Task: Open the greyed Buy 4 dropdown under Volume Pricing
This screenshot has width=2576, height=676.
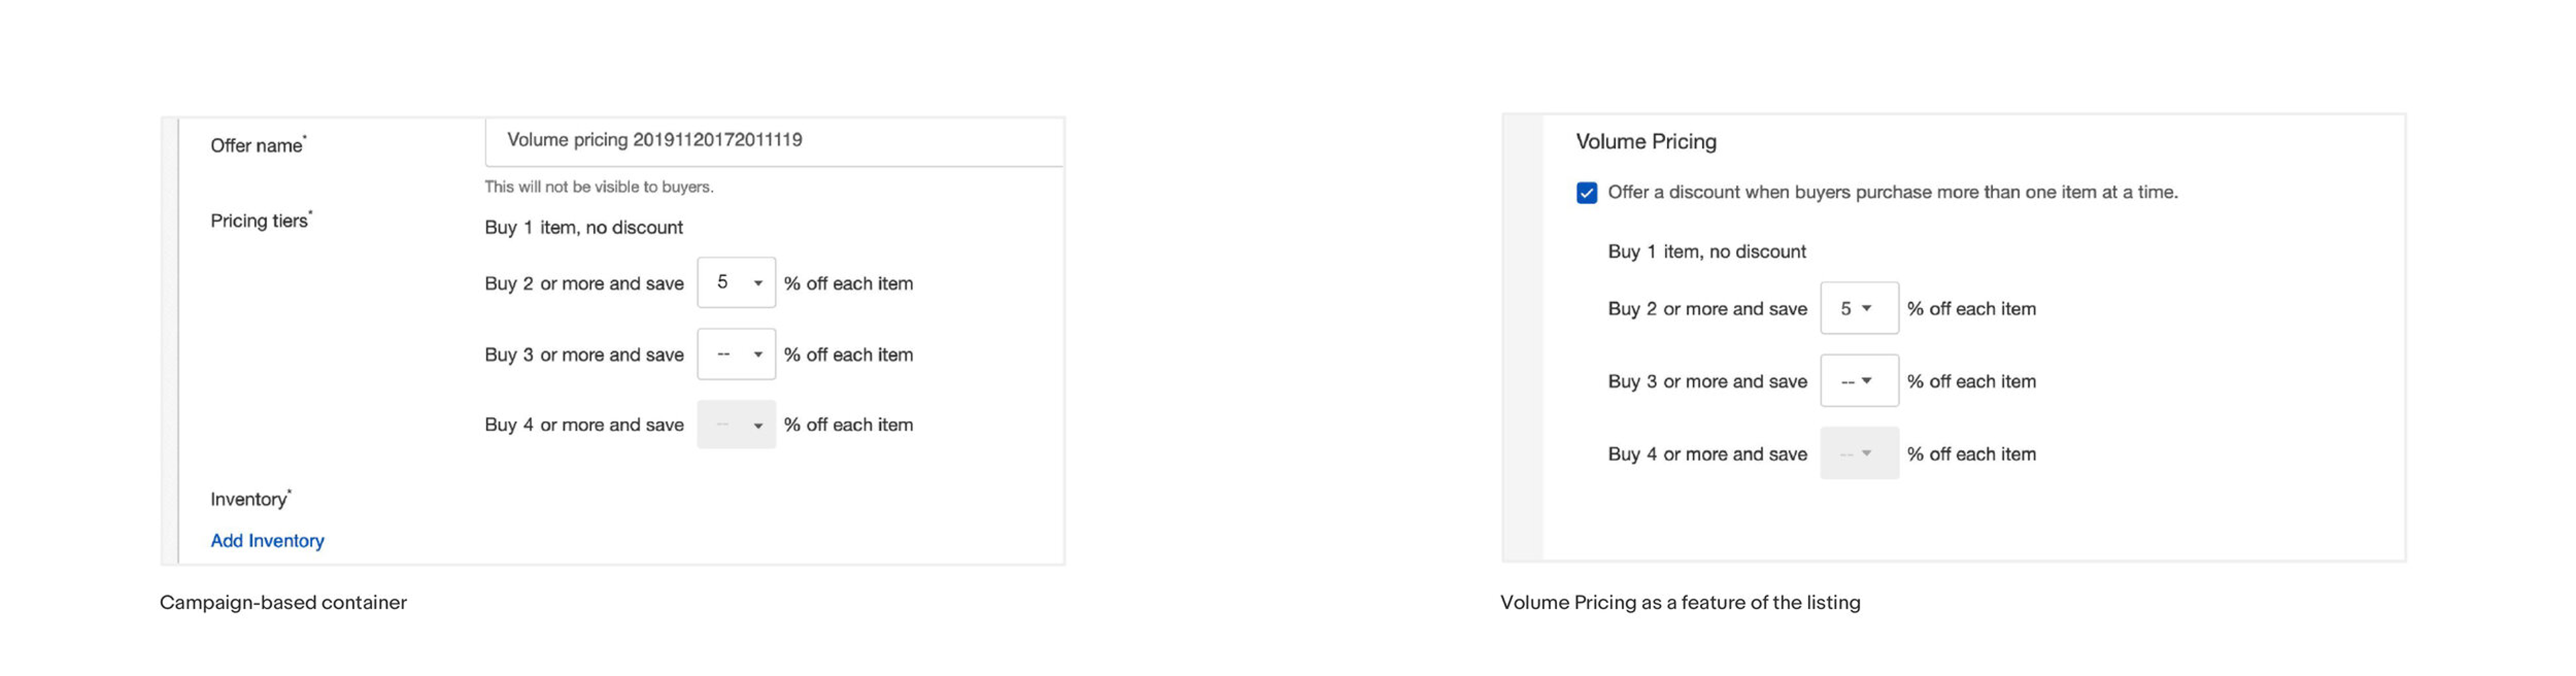Action: 1859,454
